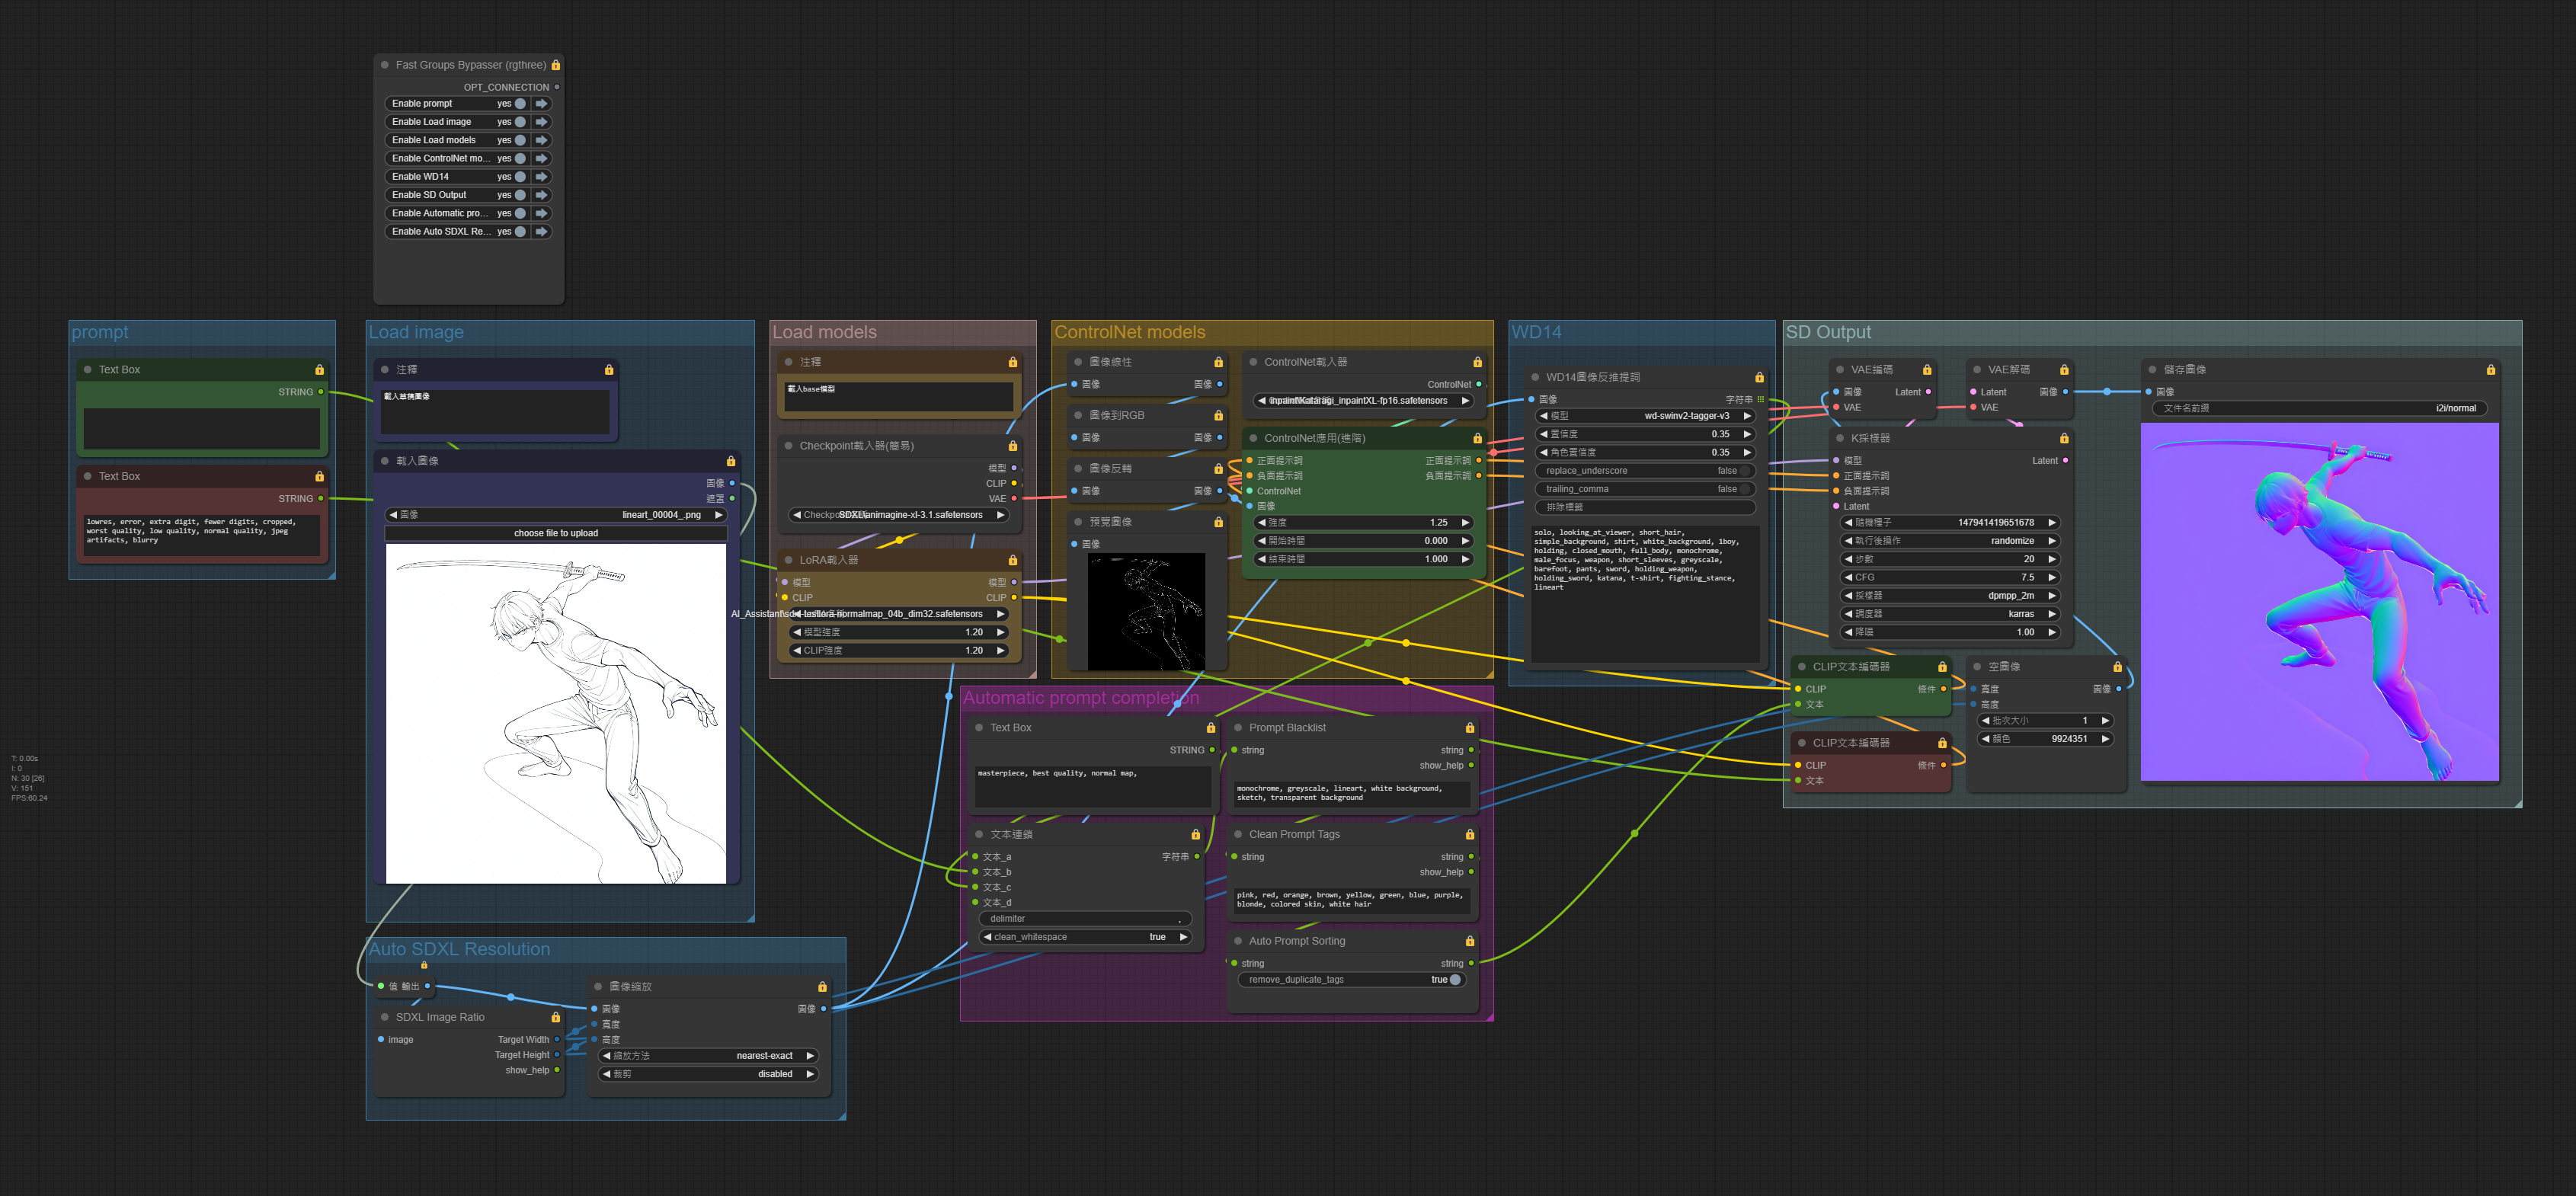
Task: Click the 置信度 0.35 value slider
Action: [1646, 434]
